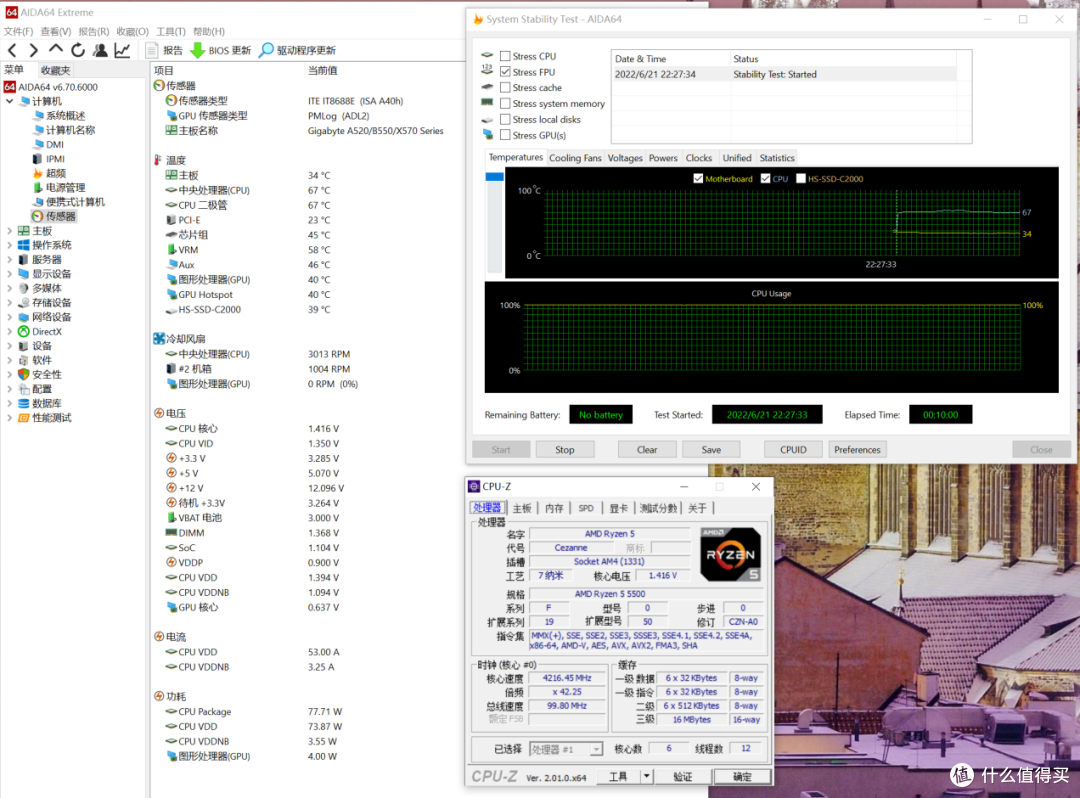The height and width of the screenshot is (798, 1080).
Task: Click the refresh icon in AIDA64 toolbar
Action: click(x=78, y=50)
